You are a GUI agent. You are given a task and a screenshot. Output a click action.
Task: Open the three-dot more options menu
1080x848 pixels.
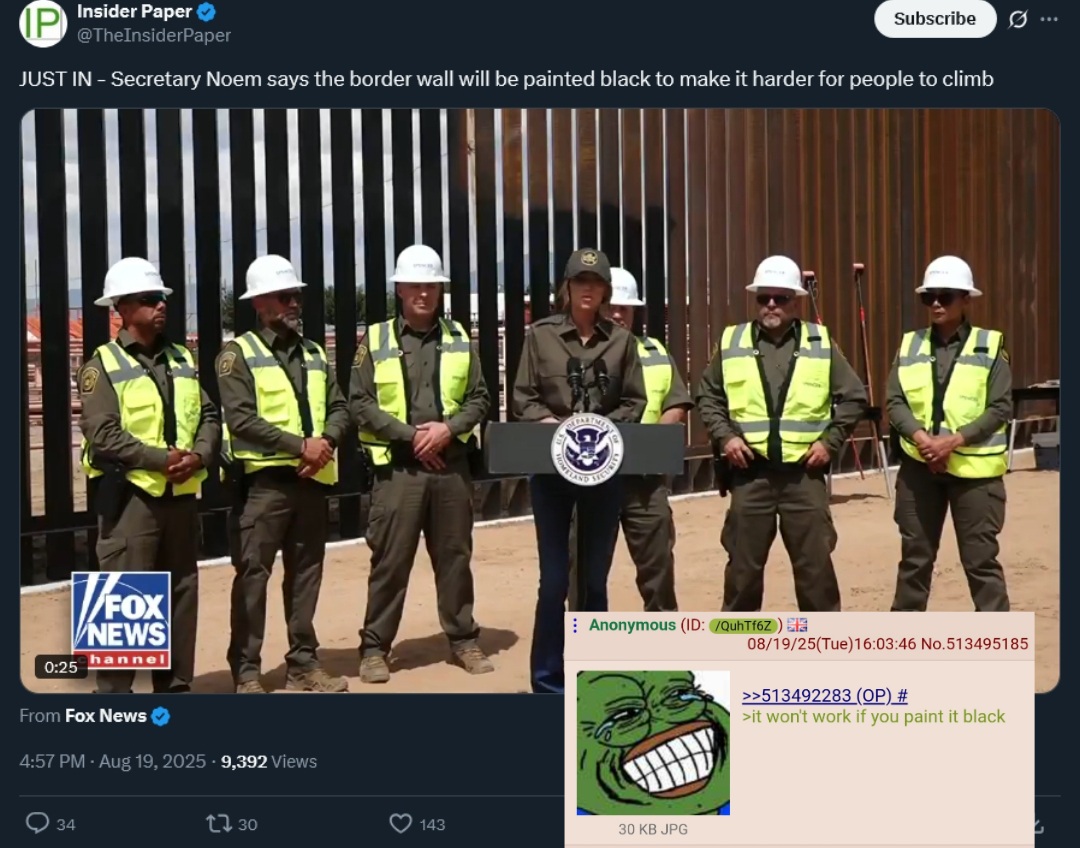(x=1049, y=19)
